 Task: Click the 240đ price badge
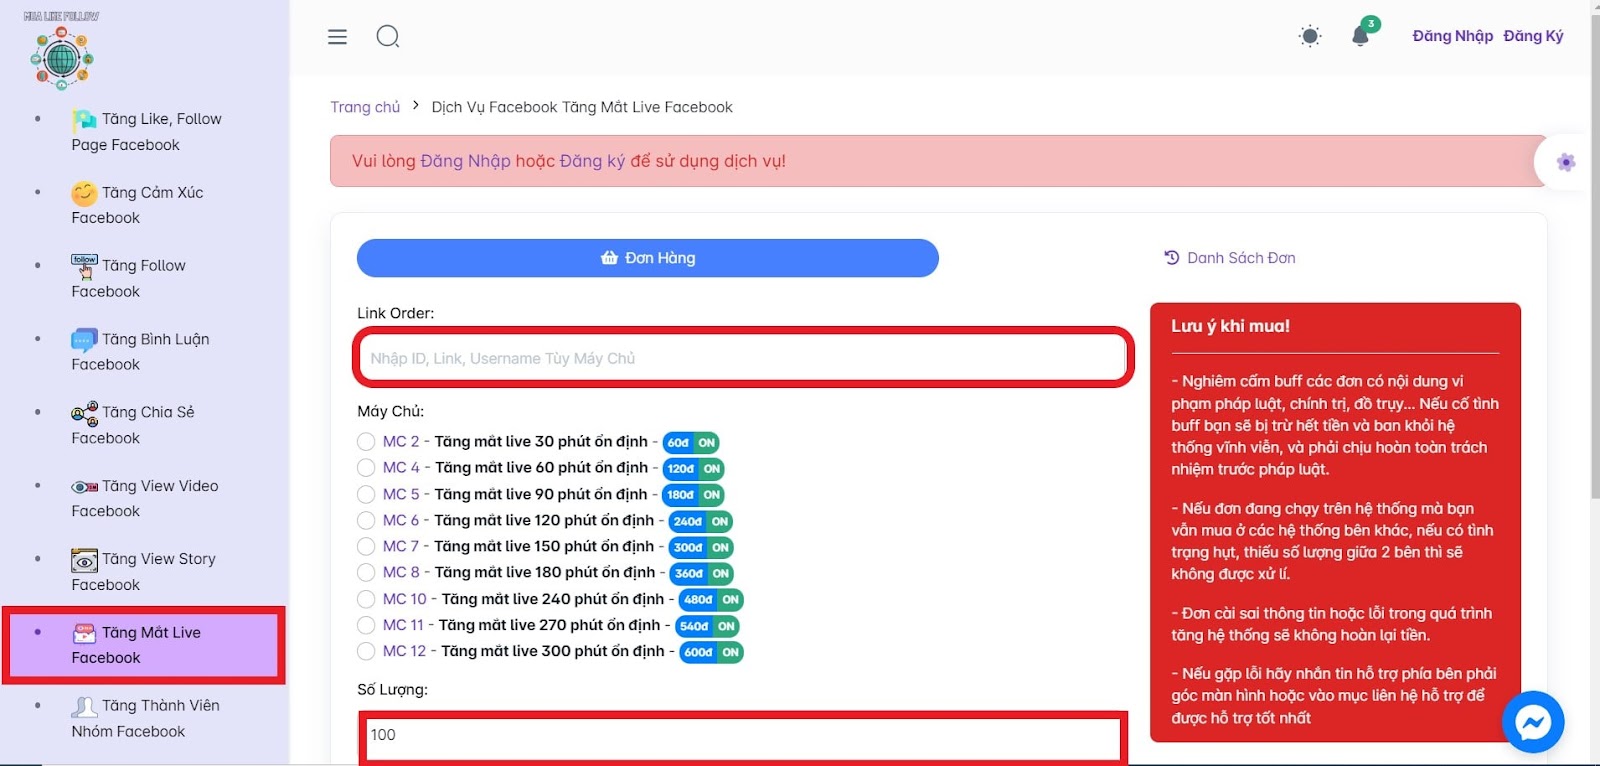687,521
